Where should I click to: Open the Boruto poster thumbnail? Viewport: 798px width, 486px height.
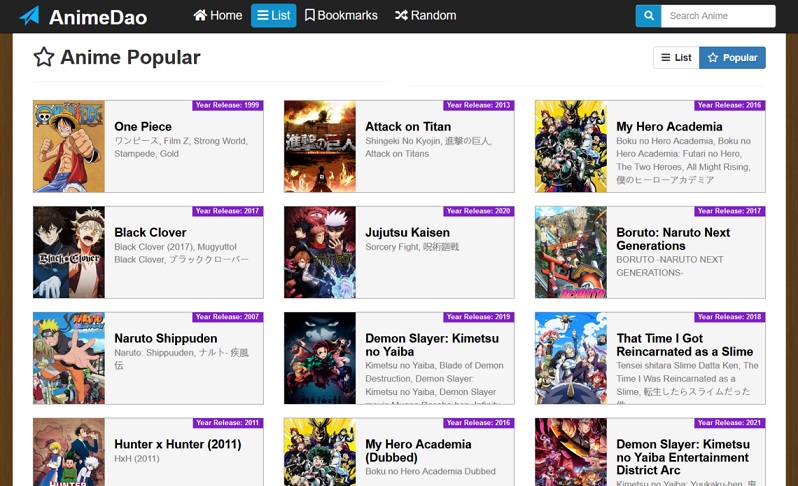[571, 252]
